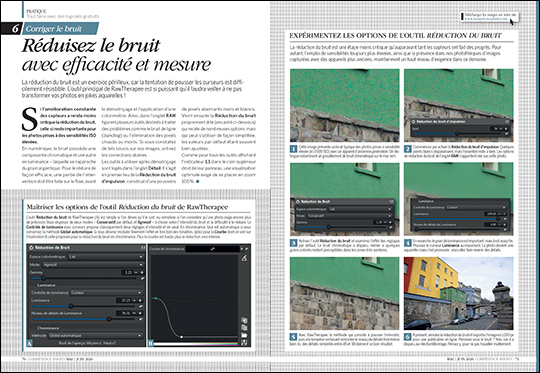The height and width of the screenshot is (373, 540).
Task: Reset Niveau de détails 0.00 with its reset icon
Action: (x=505, y=229)
